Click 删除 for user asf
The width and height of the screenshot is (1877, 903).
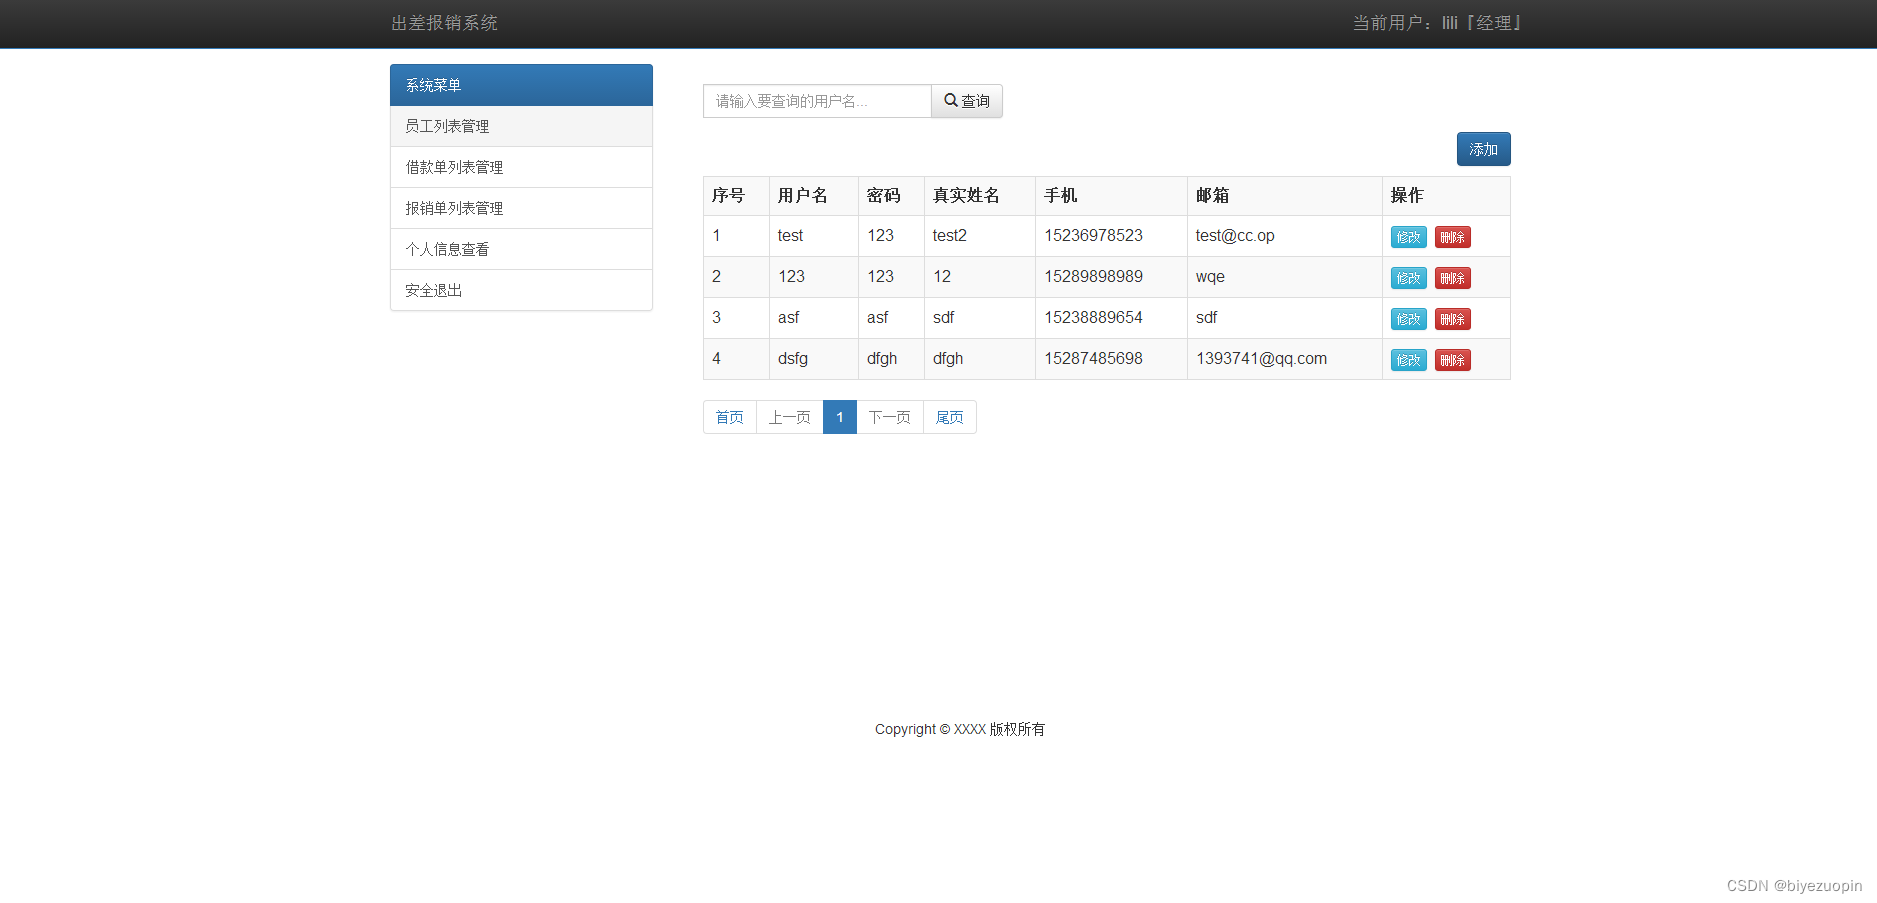coord(1452,319)
